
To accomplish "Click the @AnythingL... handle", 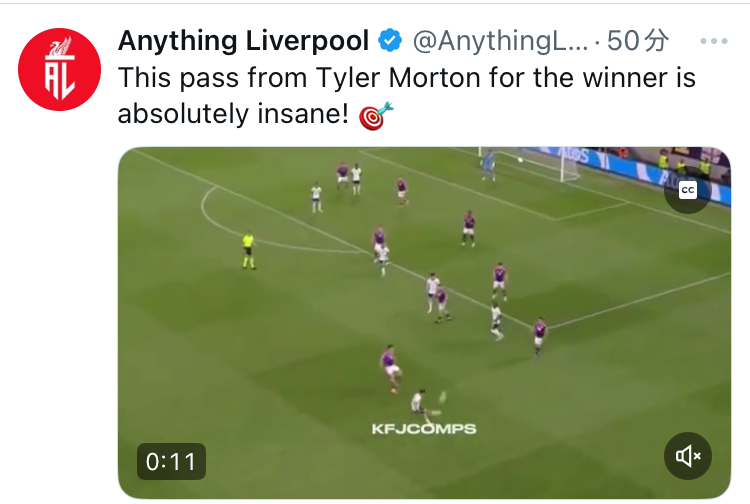I will click(500, 41).
